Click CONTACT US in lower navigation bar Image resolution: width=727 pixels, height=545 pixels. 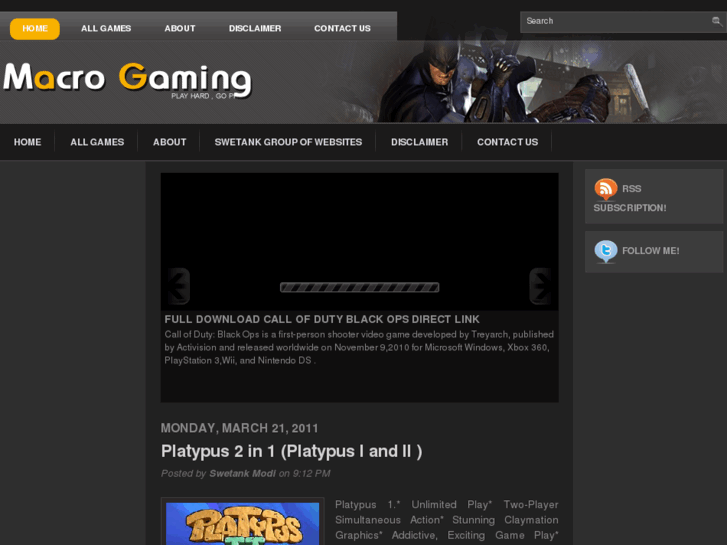click(x=507, y=142)
